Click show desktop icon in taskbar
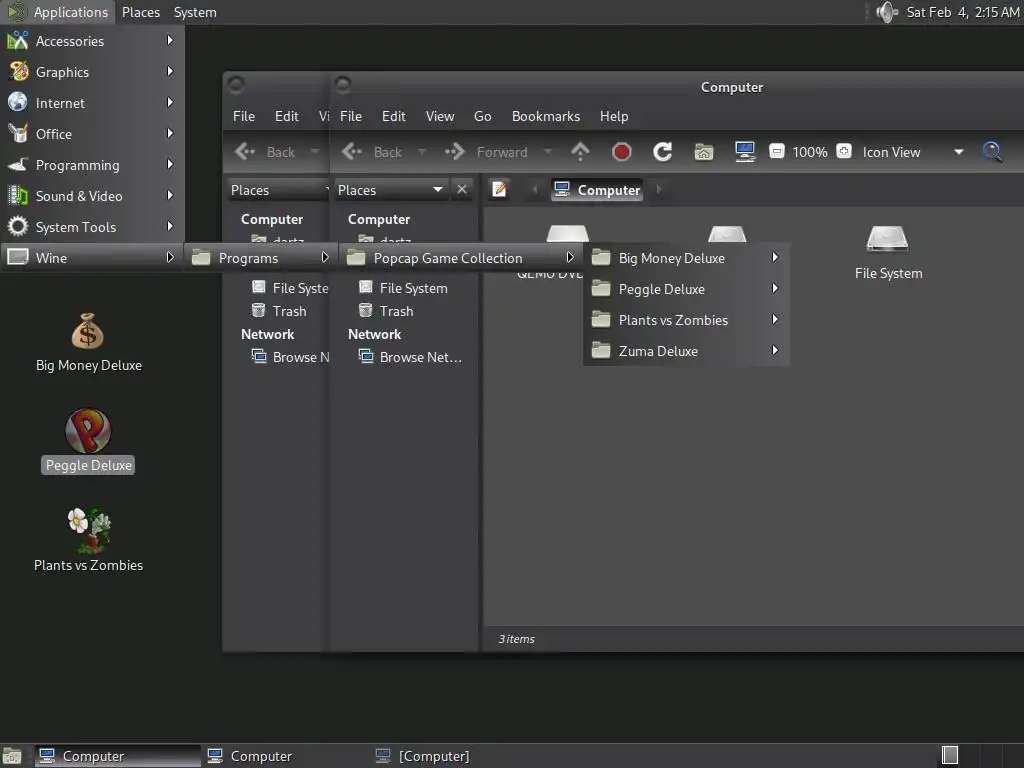The width and height of the screenshot is (1024, 768). 12,756
